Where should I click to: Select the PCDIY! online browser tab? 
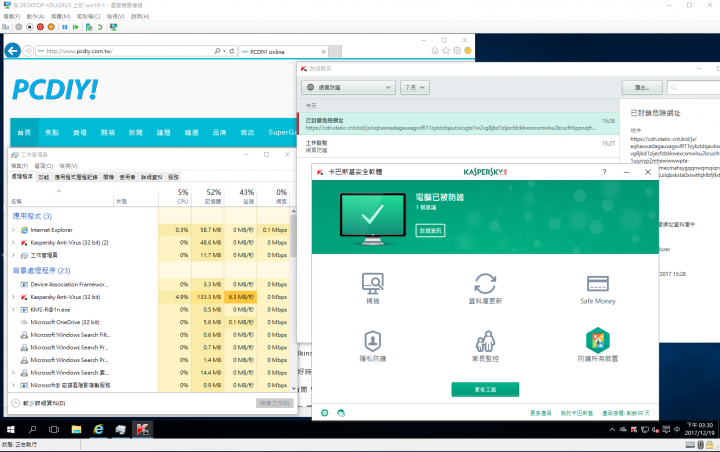click(283, 51)
